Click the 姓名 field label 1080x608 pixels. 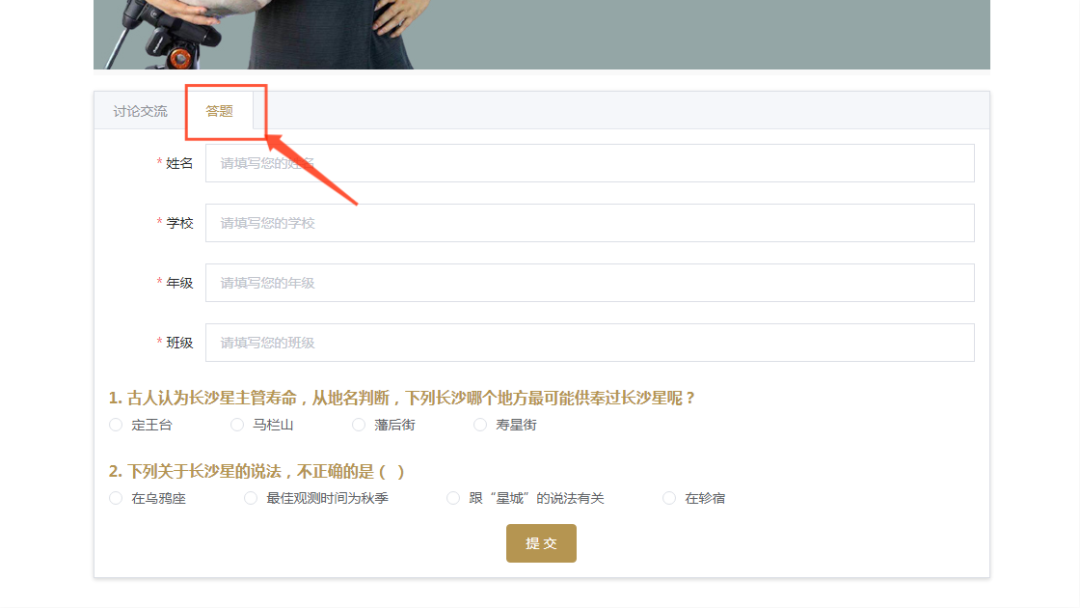(x=179, y=163)
